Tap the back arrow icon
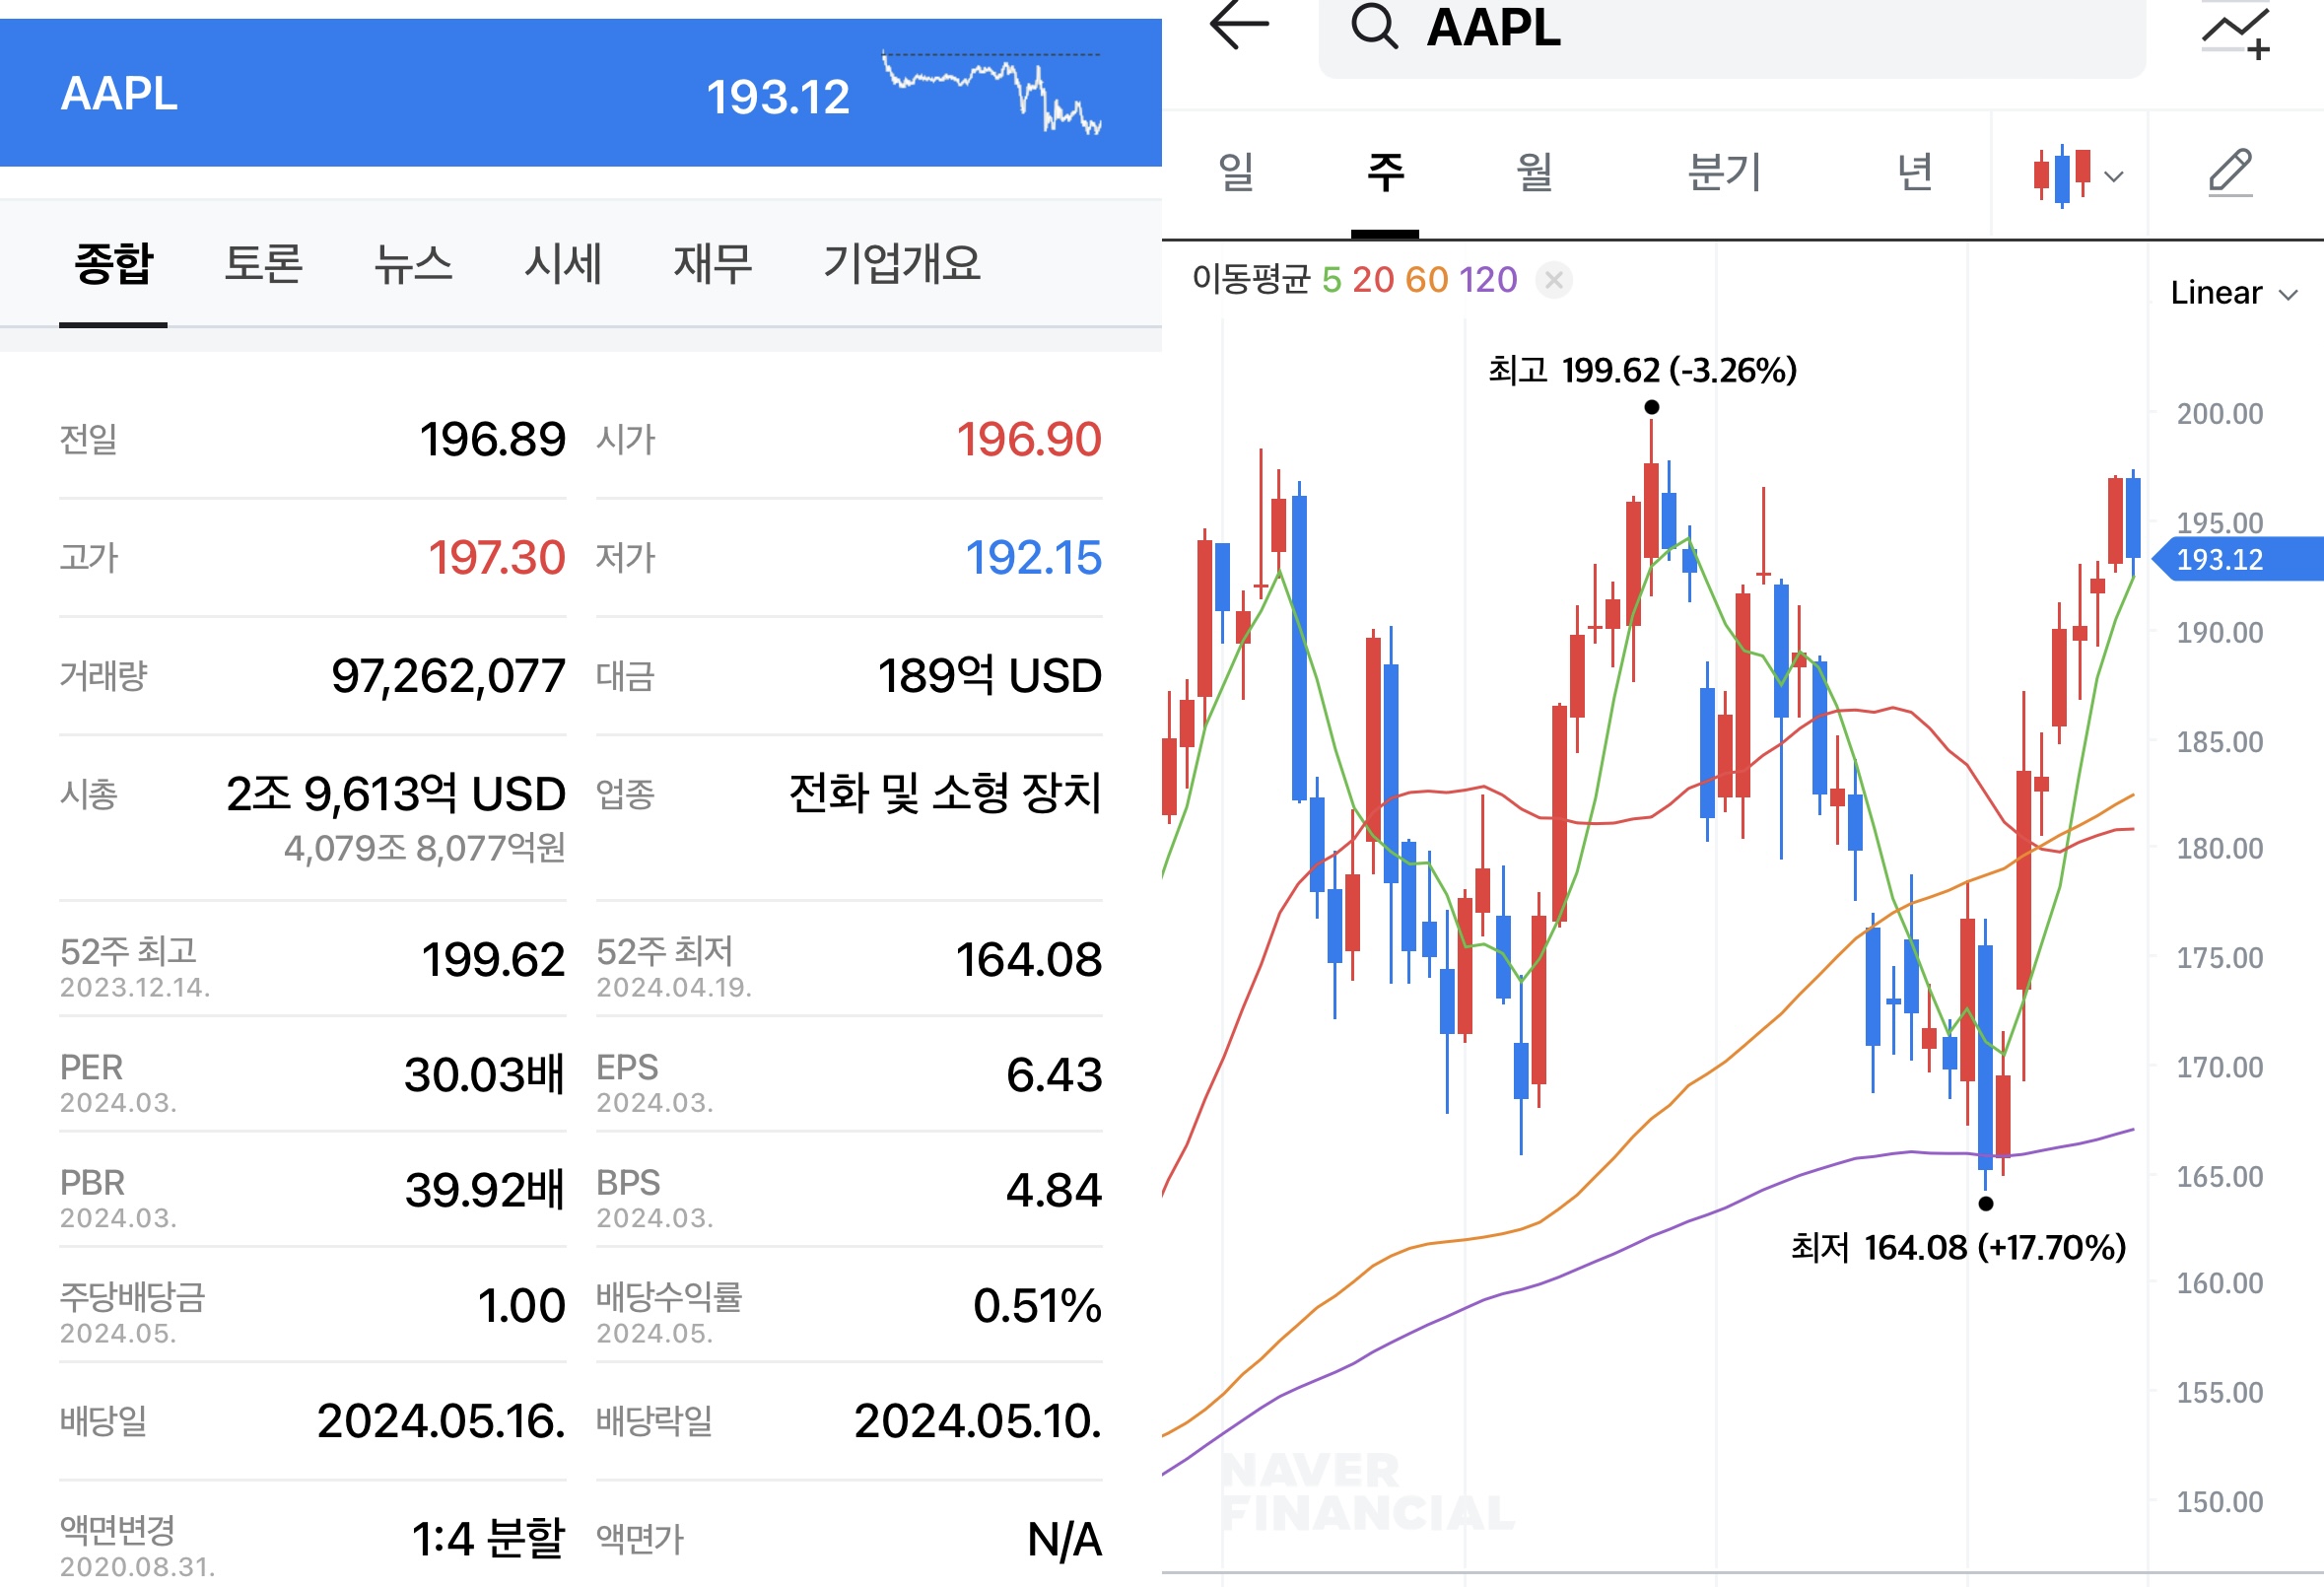2324x1587 pixels. 1238,25
